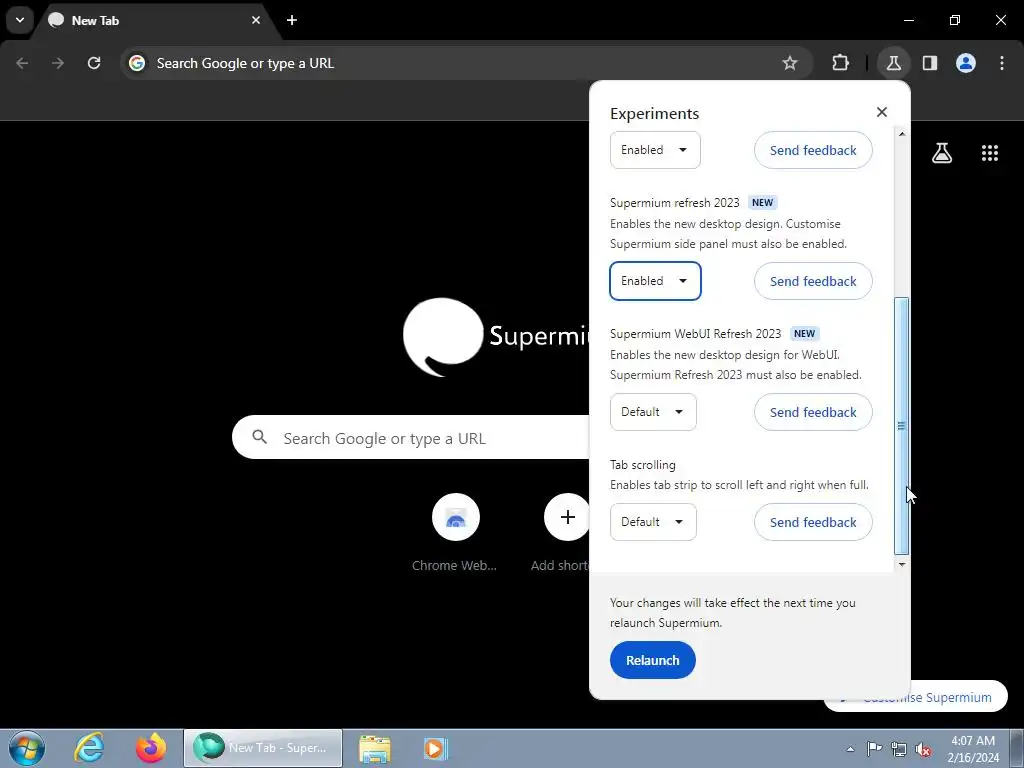1024x768 pixels.
Task: Toggle the Experiments flask toolbar icon
Action: click(x=893, y=63)
